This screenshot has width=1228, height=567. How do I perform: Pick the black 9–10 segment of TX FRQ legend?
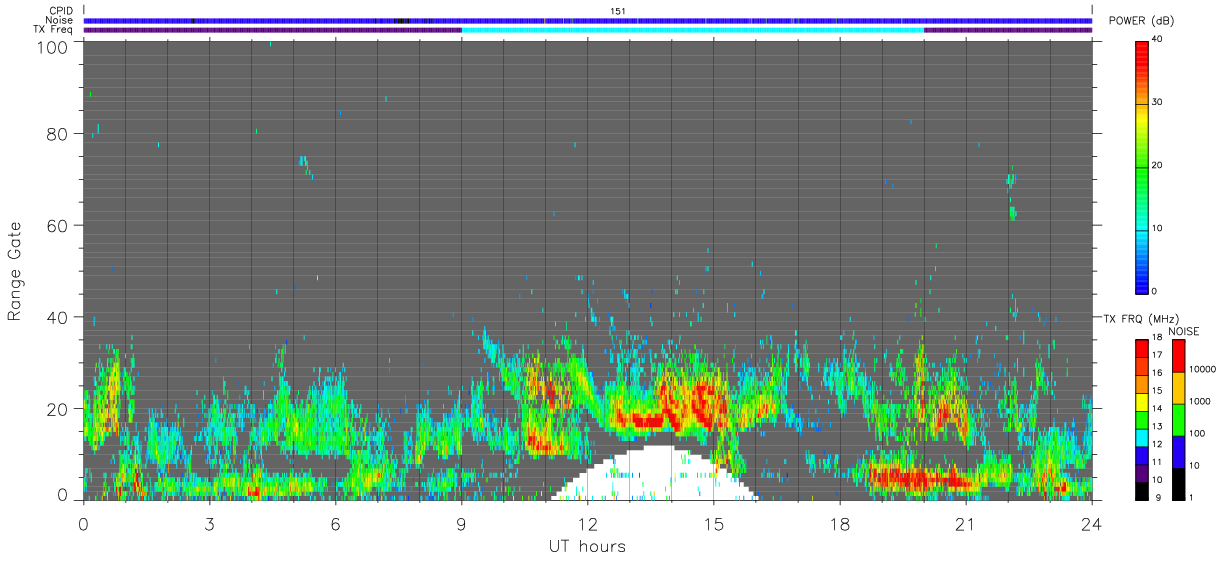click(1141, 491)
